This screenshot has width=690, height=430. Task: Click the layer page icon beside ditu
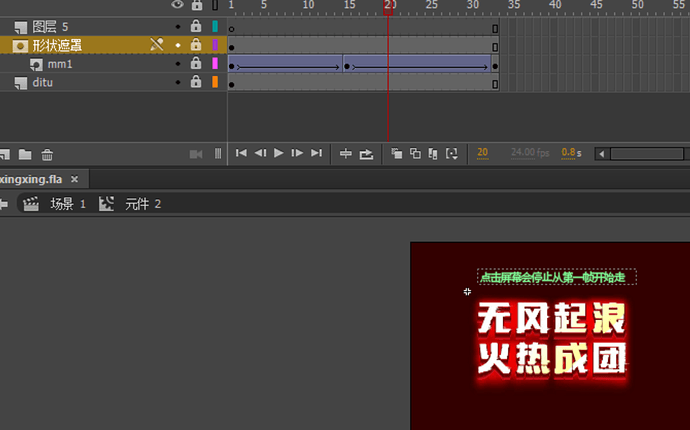point(21,83)
